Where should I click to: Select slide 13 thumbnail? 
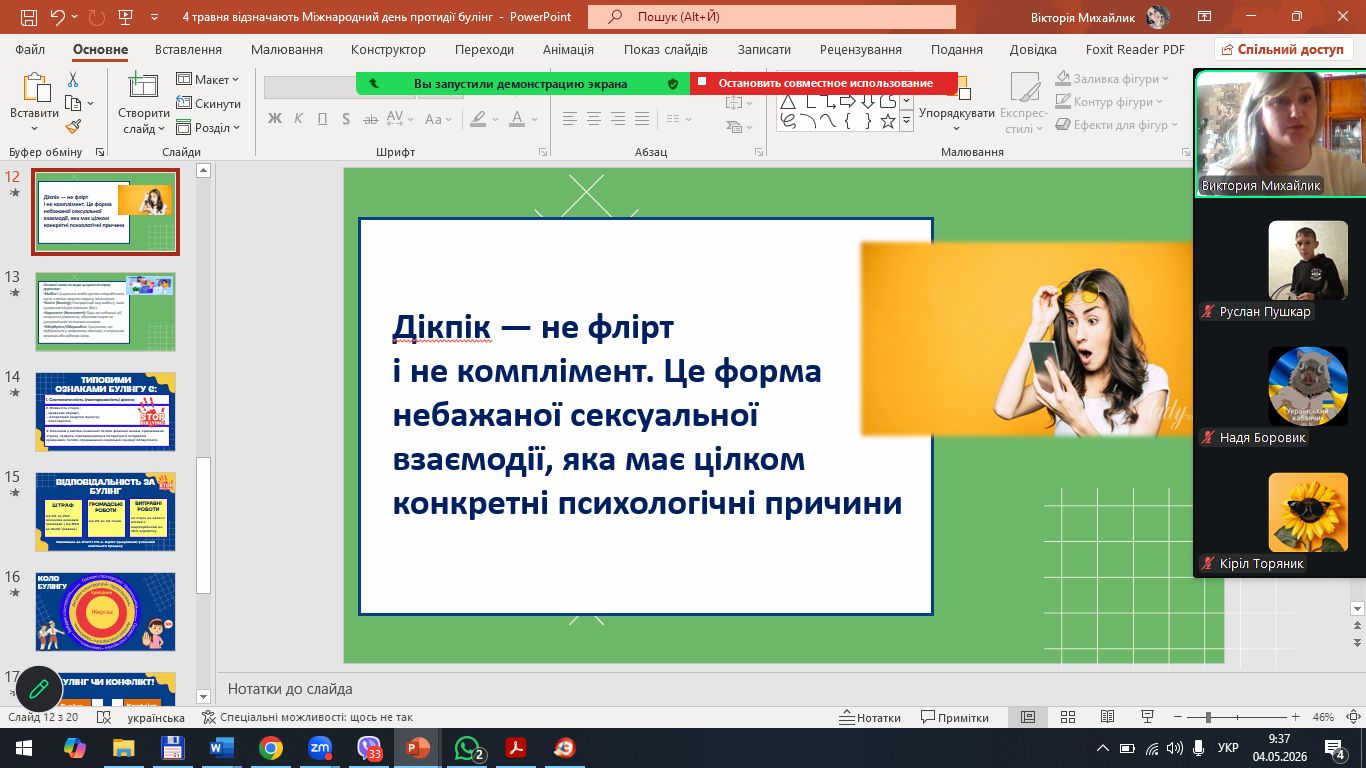point(105,312)
